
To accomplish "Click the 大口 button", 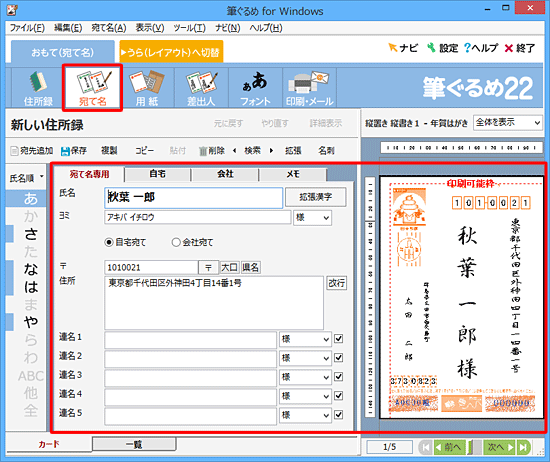I will coord(229,267).
